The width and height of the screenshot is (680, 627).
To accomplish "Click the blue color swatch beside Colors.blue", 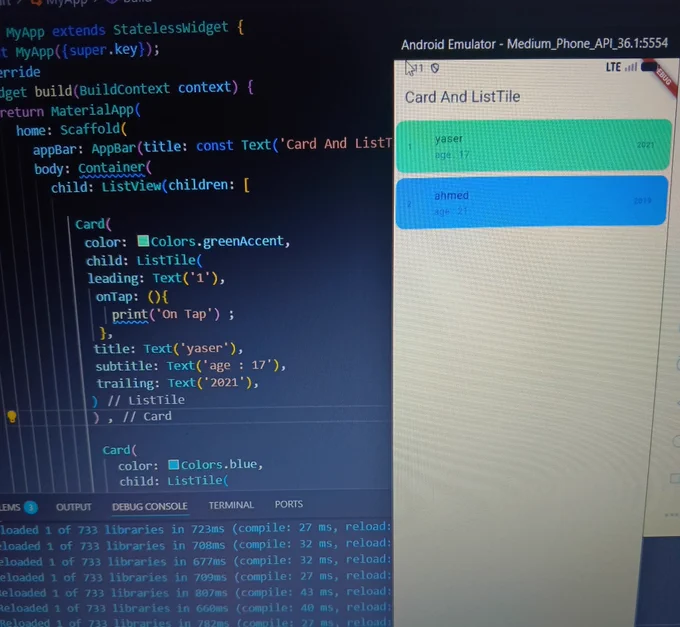I will 173,465.
